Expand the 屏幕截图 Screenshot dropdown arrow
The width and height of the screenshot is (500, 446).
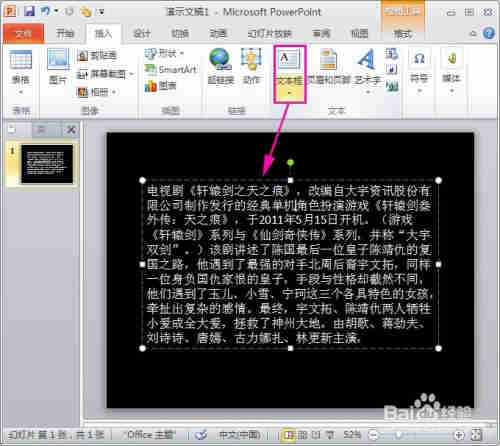[x=132, y=74]
